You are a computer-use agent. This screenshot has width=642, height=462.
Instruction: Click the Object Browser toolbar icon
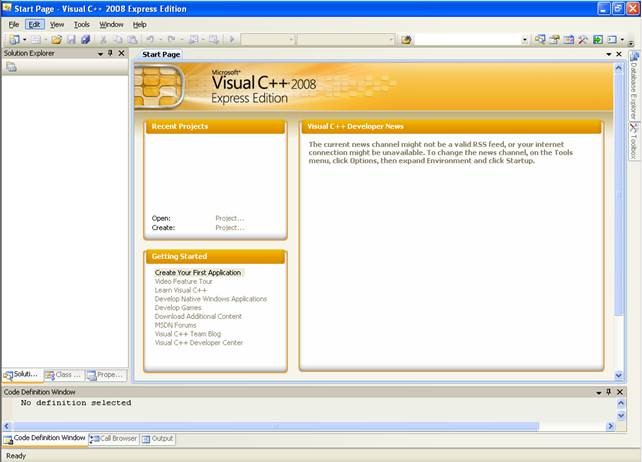(569, 40)
